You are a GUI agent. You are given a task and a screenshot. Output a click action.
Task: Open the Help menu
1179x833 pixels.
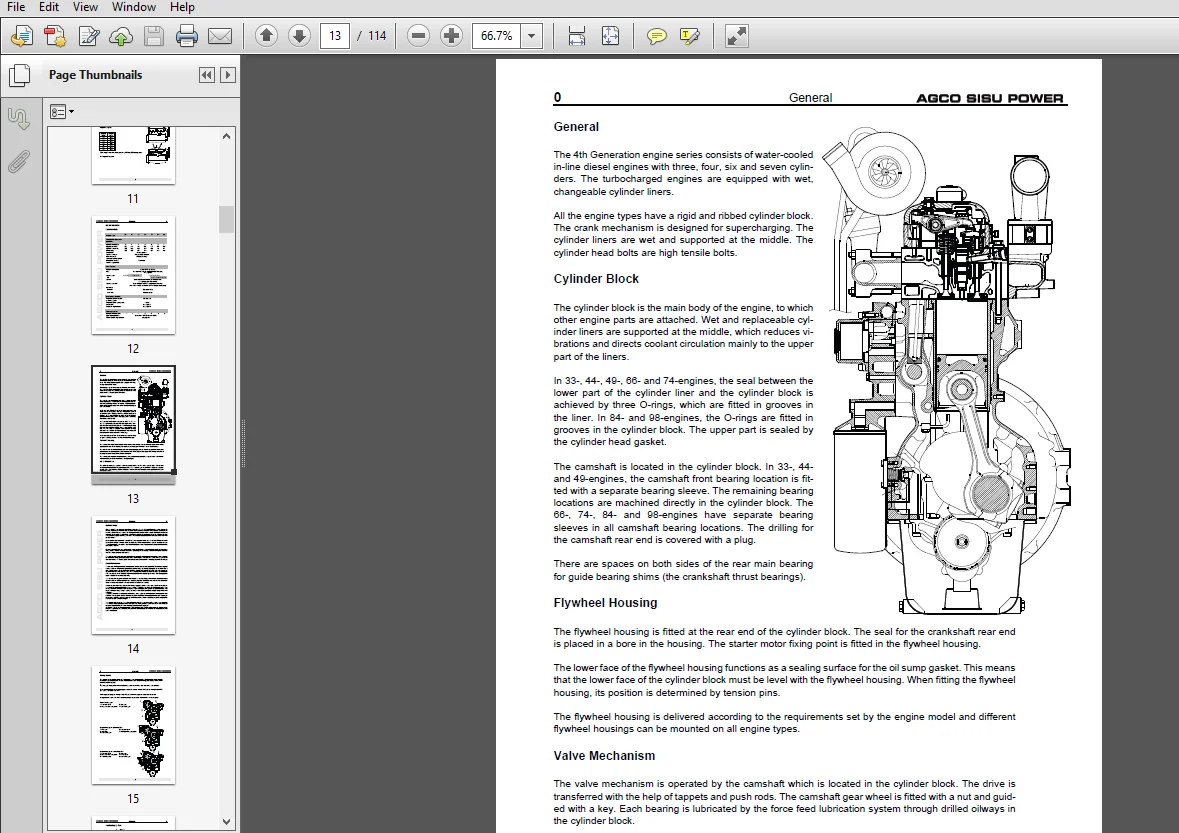tap(182, 7)
